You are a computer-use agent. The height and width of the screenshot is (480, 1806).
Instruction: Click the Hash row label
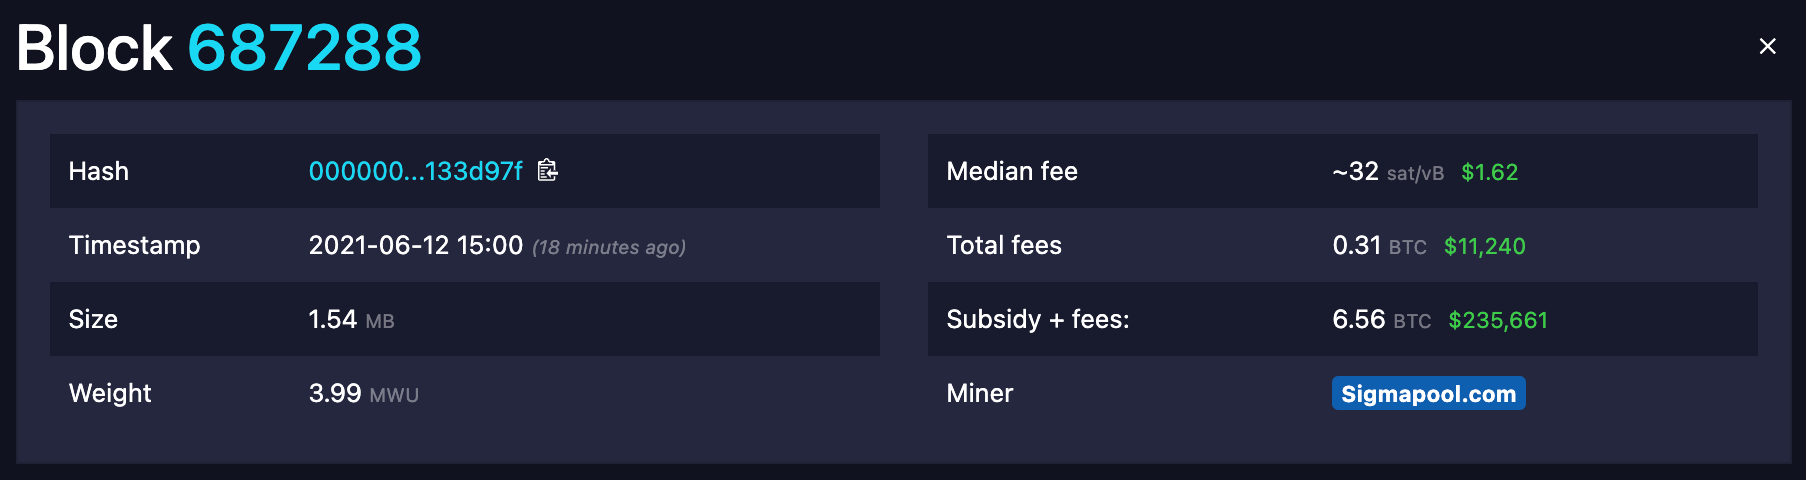tap(98, 171)
